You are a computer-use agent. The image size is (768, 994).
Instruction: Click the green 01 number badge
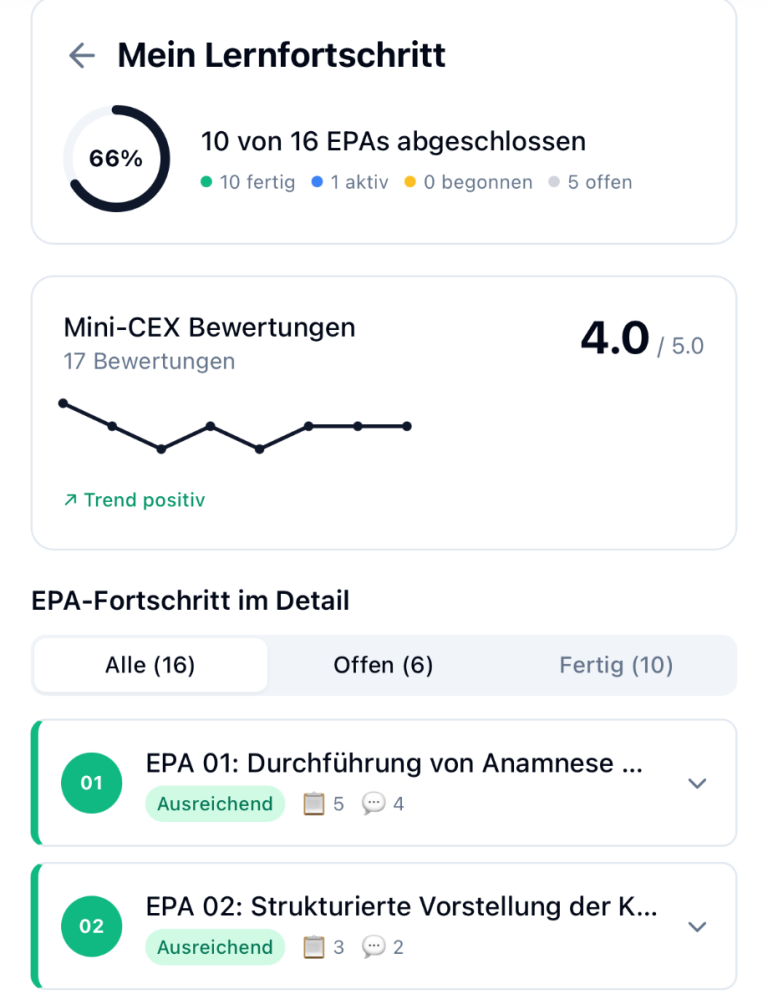[x=92, y=783]
